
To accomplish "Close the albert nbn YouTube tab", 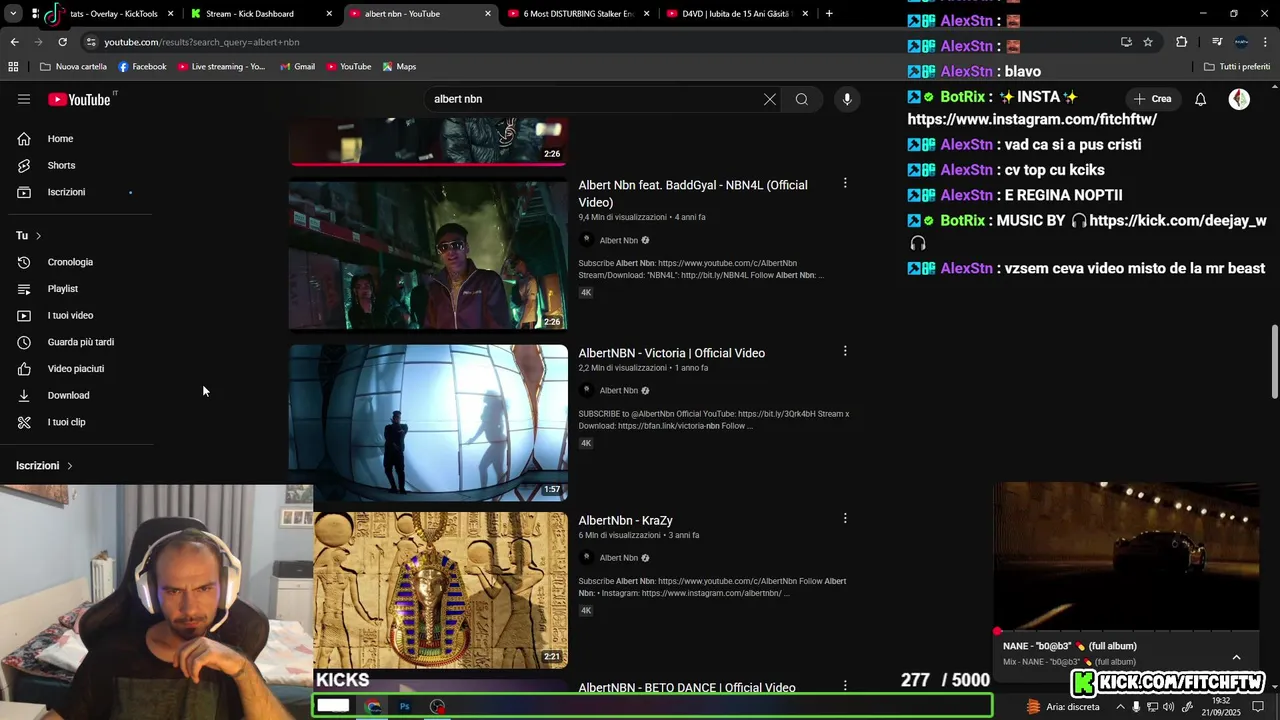I will point(488,14).
